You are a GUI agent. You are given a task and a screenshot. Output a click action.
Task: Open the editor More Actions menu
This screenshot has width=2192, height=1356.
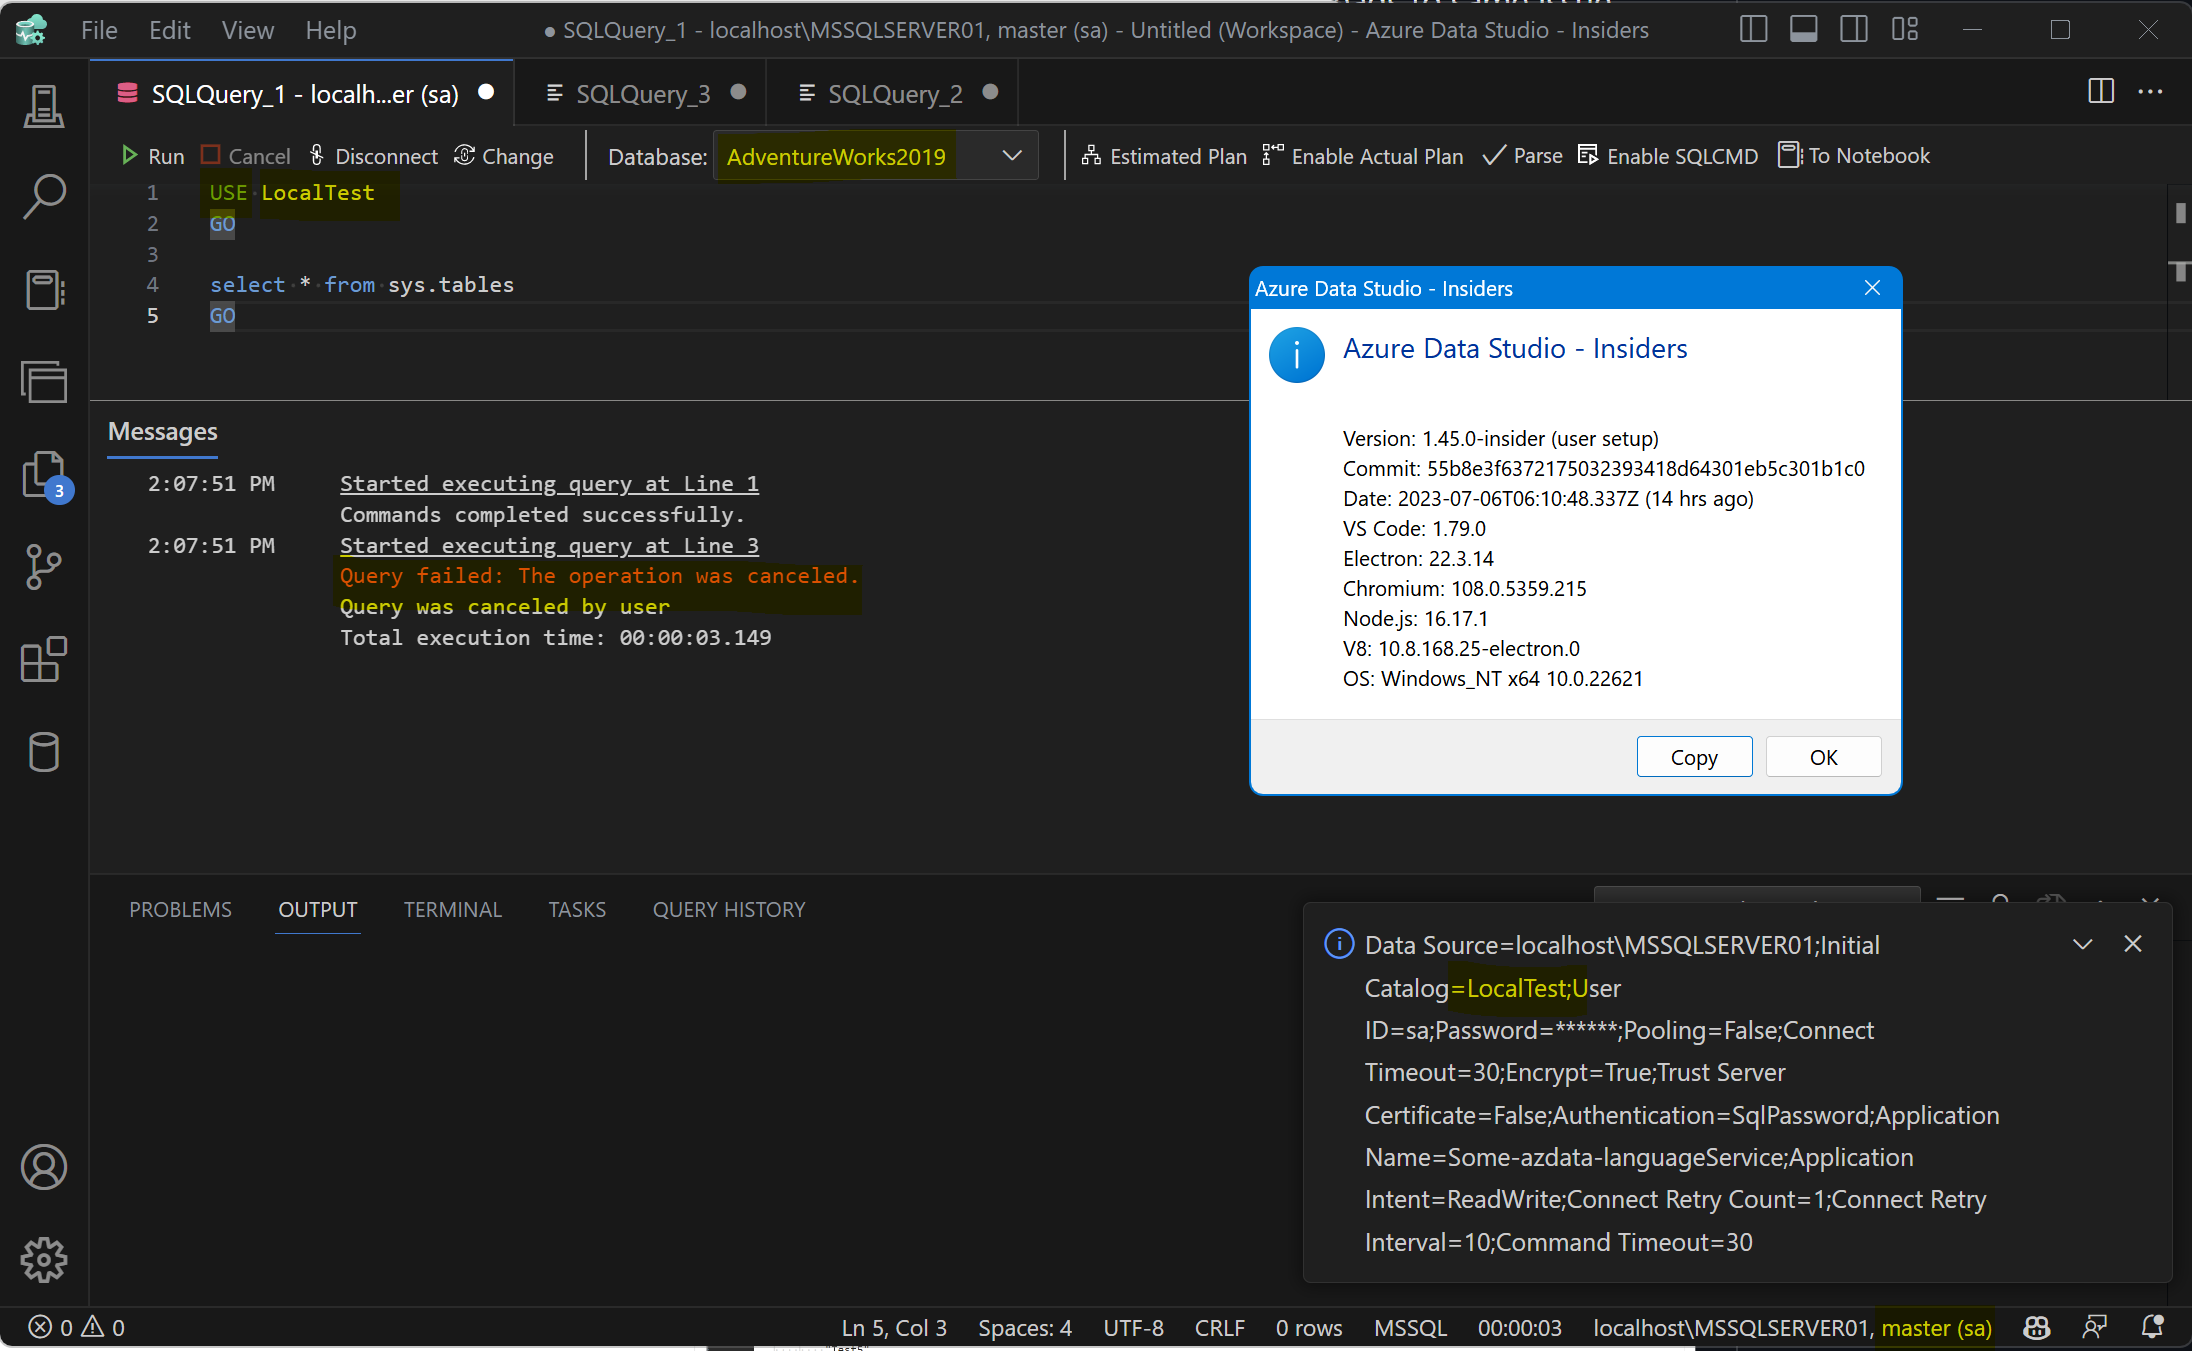point(2151,91)
